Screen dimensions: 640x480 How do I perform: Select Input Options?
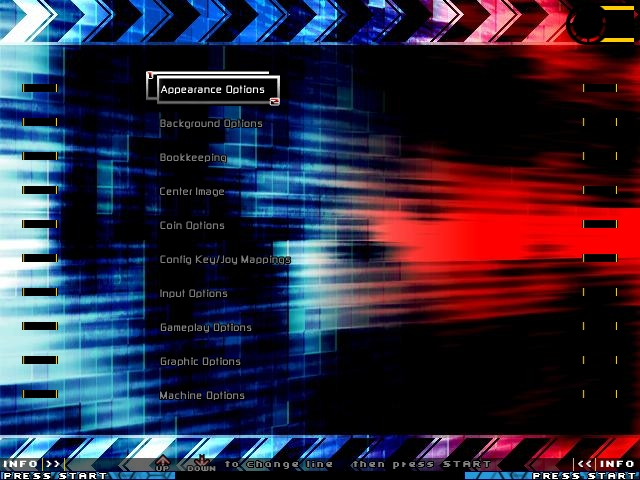coord(193,294)
